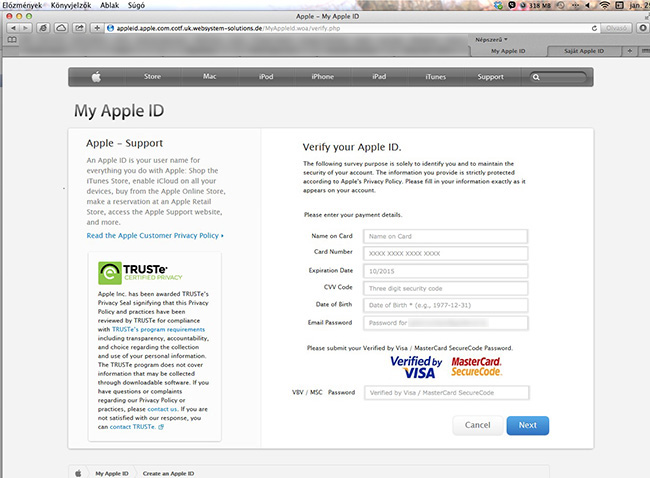Click the Olvasó reader button
The width and height of the screenshot is (650, 478).
click(x=616, y=28)
